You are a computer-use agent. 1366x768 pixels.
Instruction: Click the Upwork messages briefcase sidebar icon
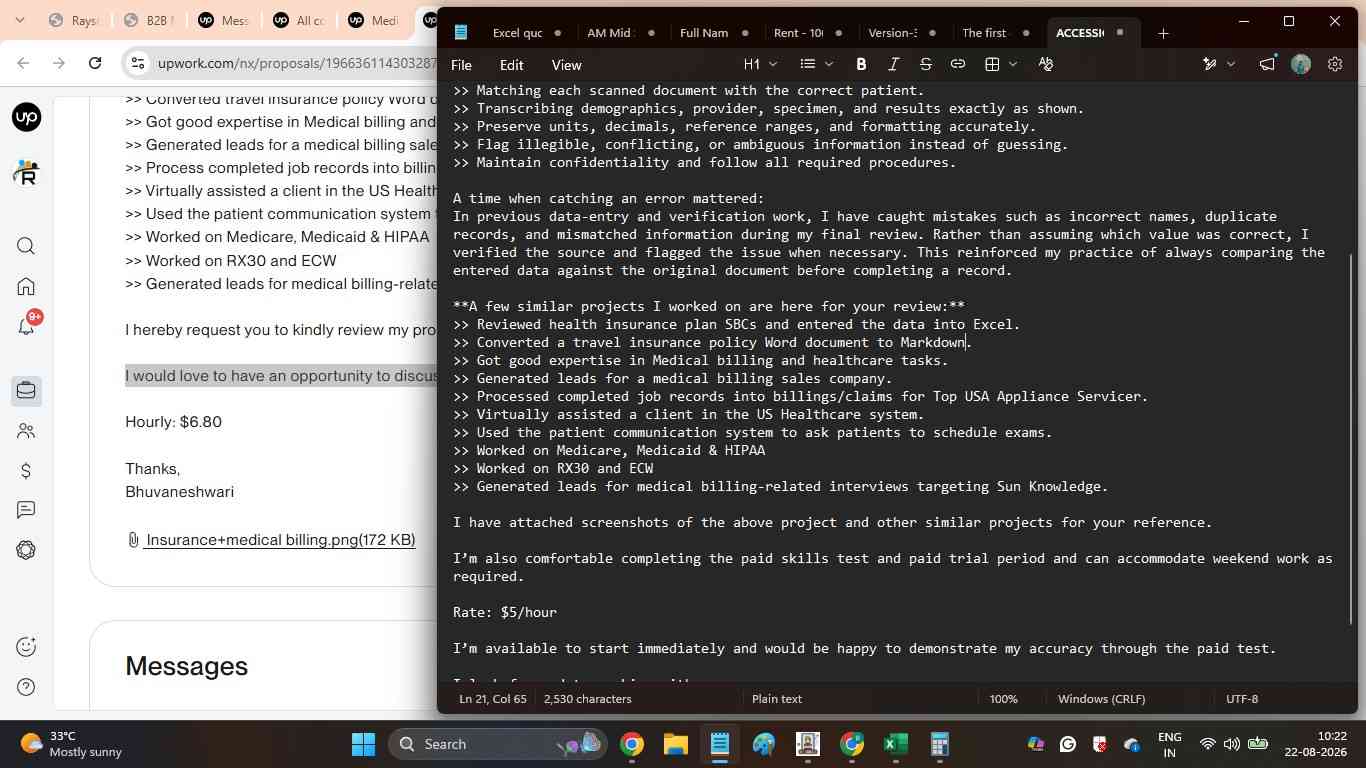[26, 390]
